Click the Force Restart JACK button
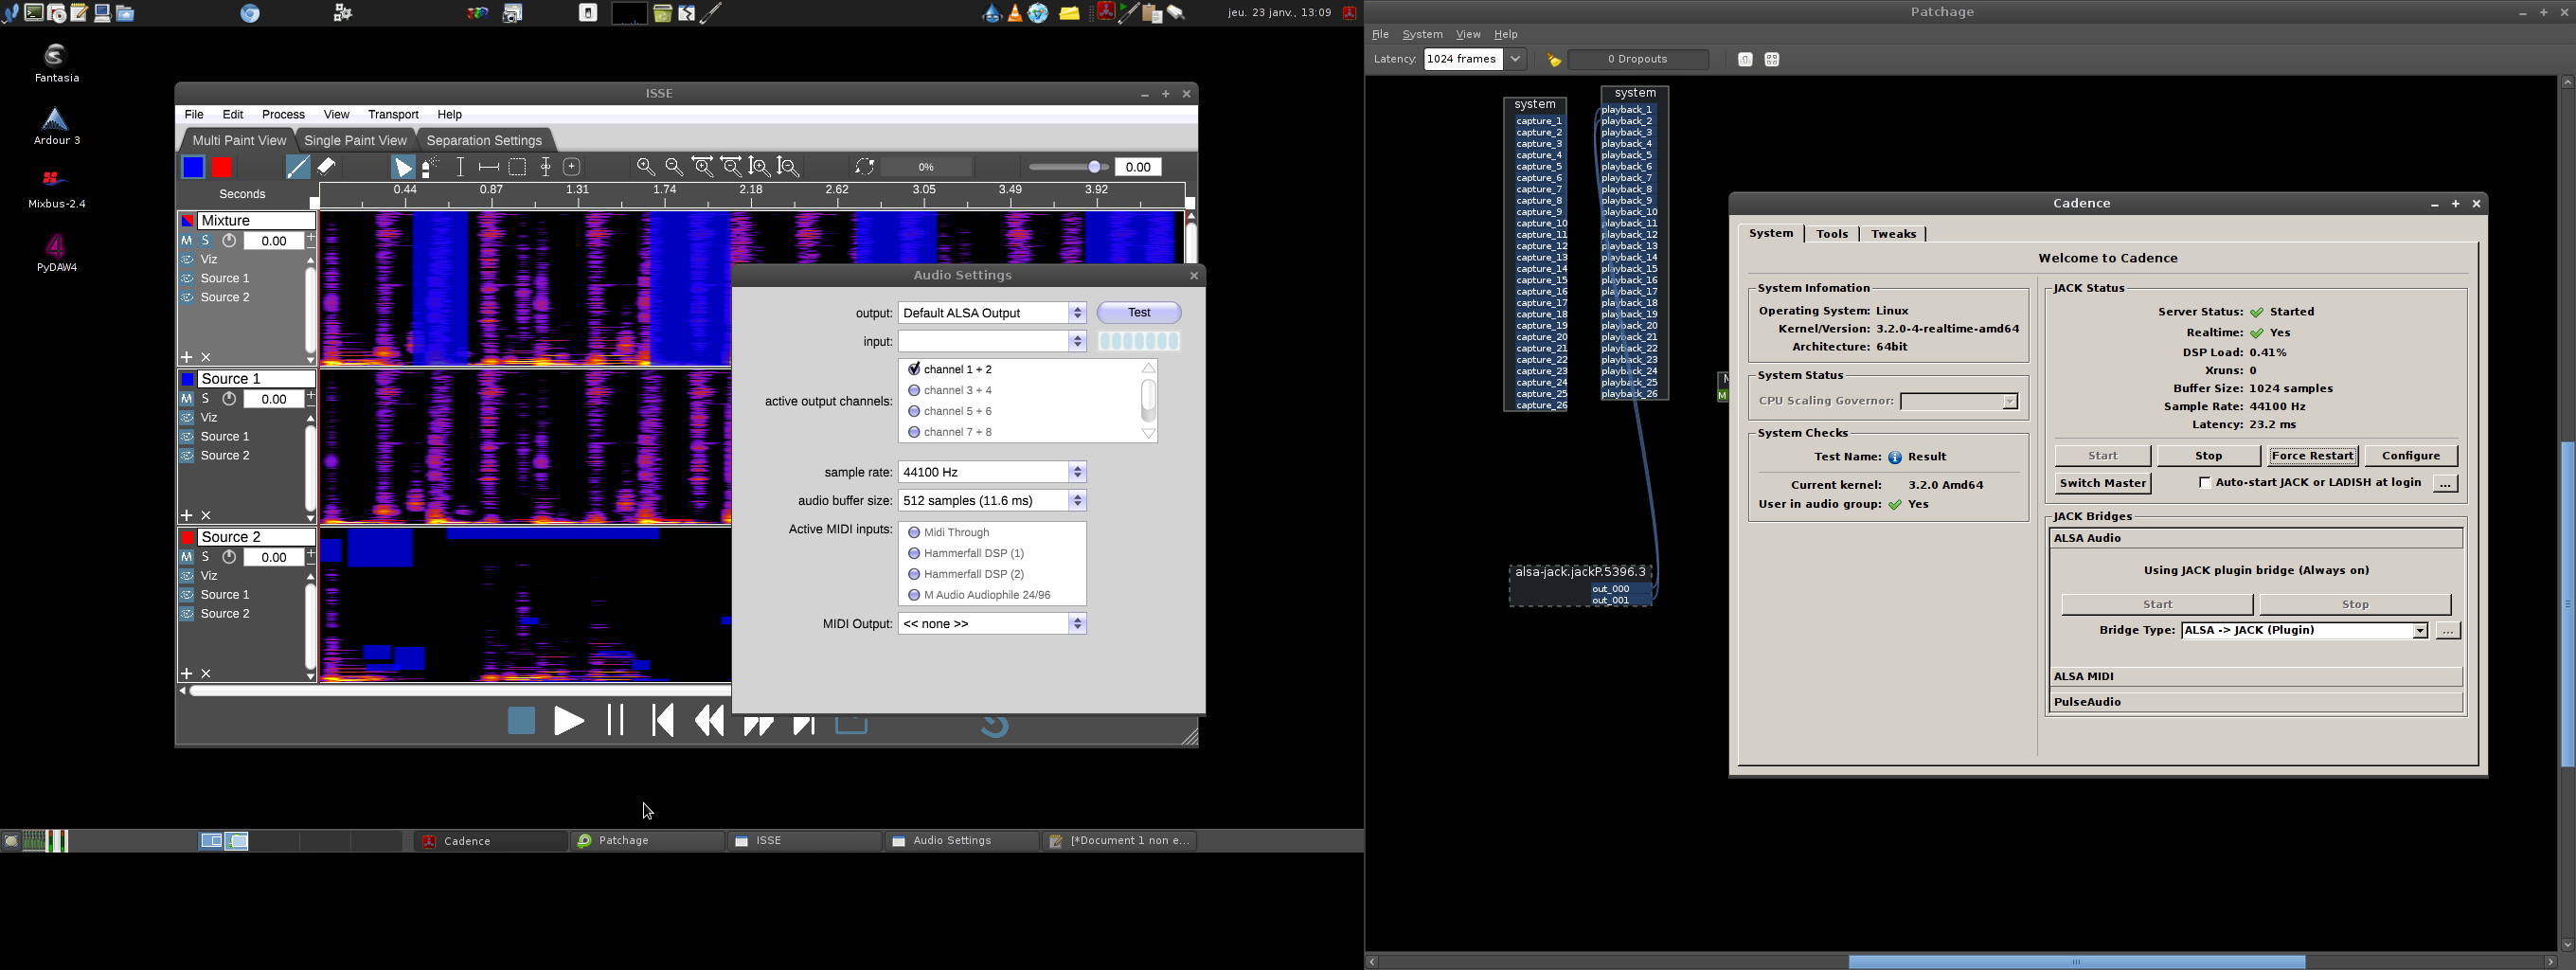Image resolution: width=2576 pixels, height=970 pixels. tap(2312, 456)
